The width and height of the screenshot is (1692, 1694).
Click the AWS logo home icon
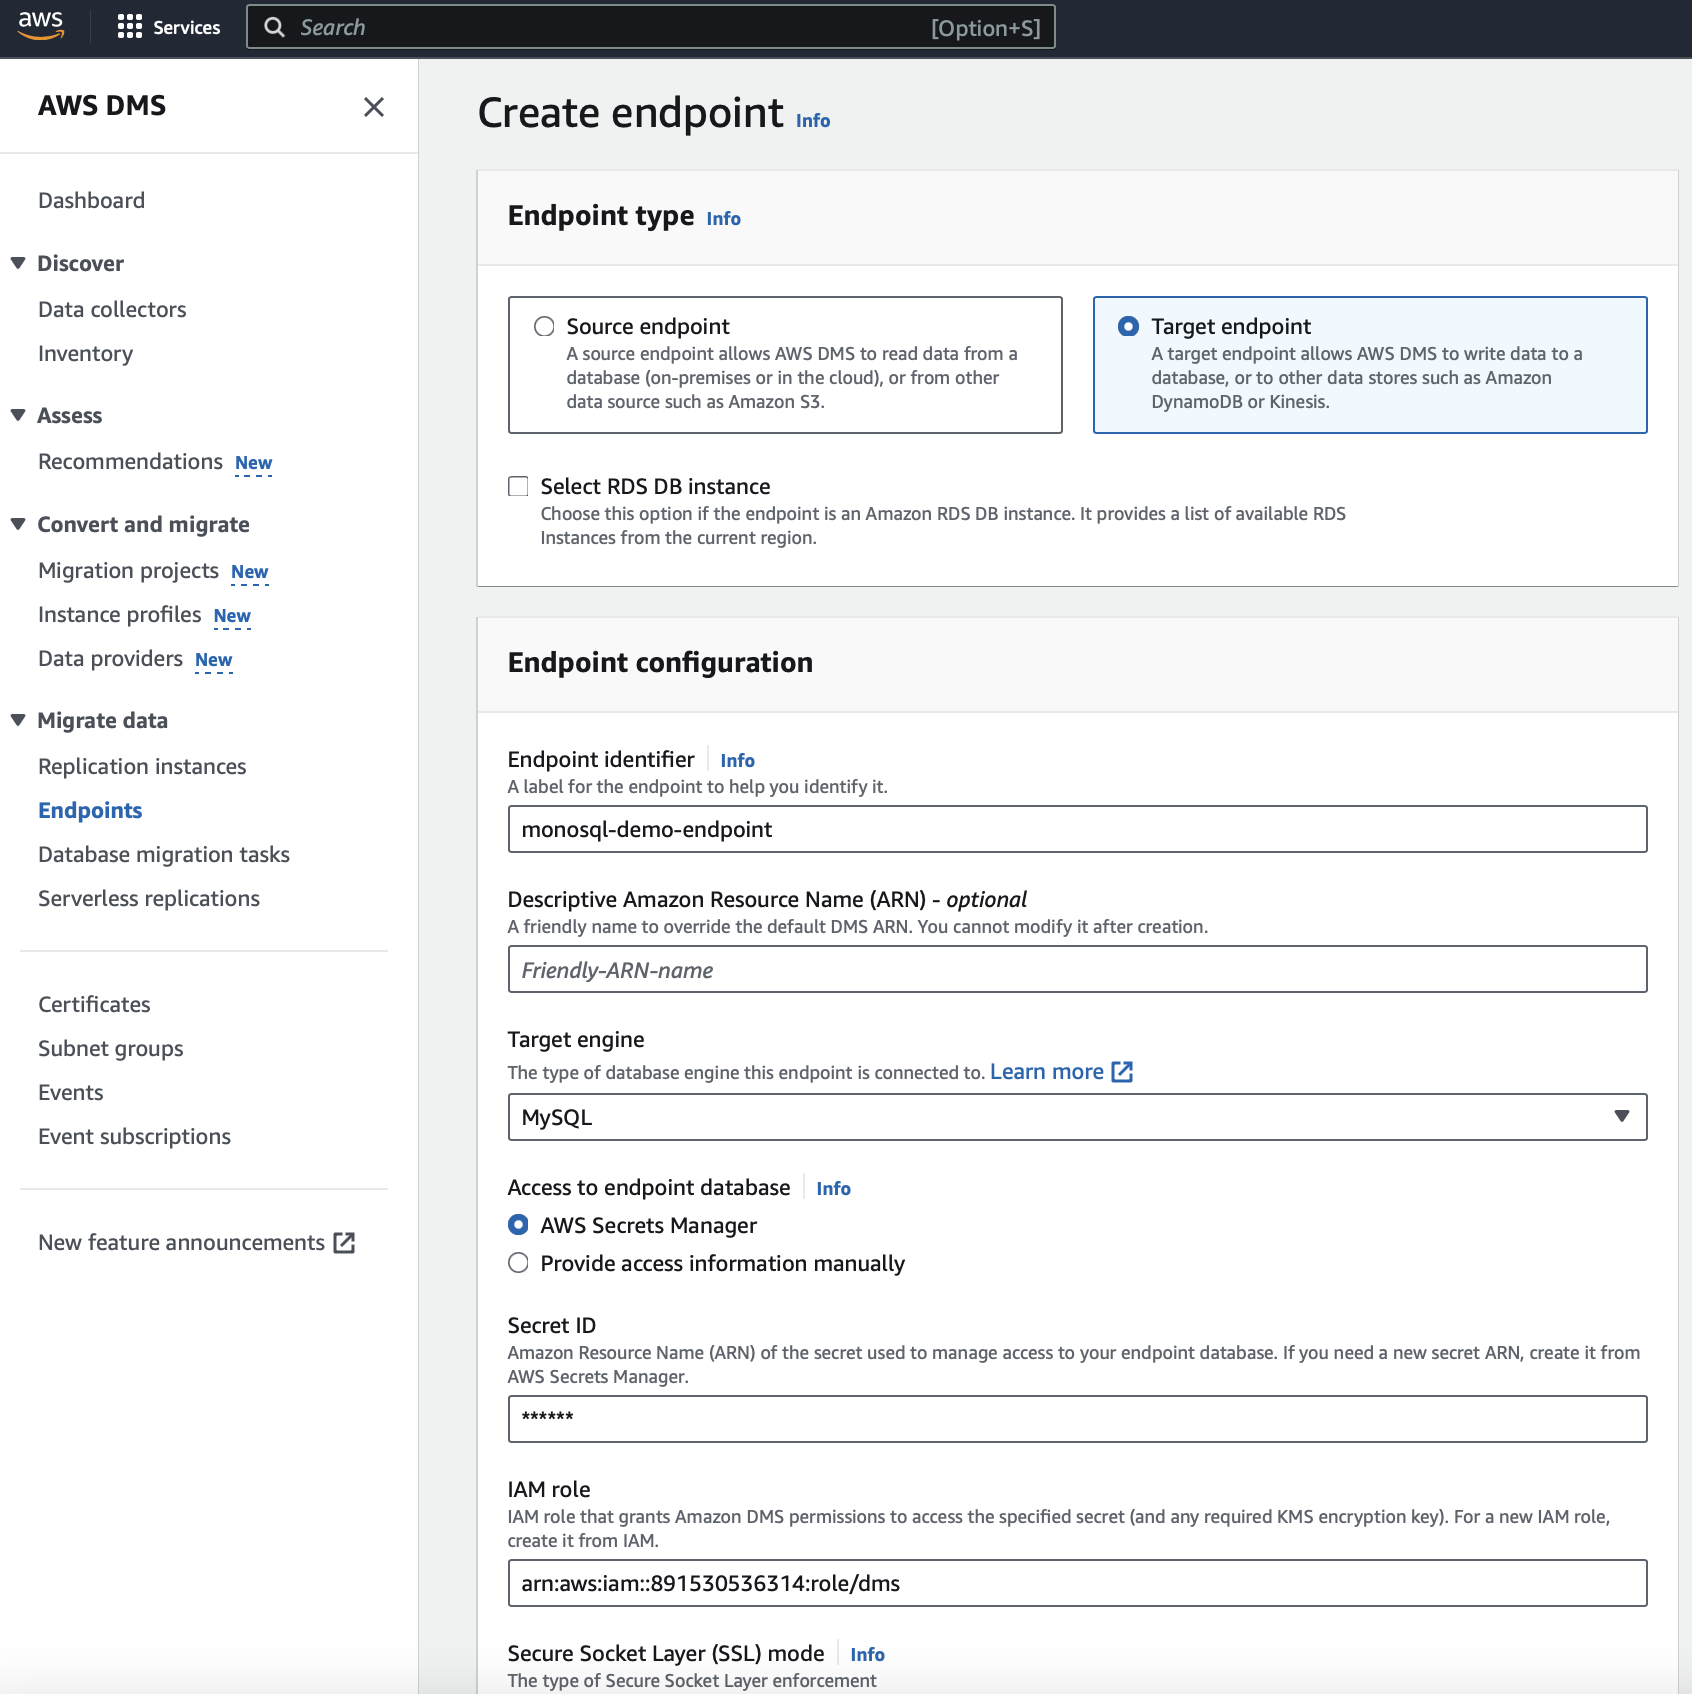pyautogui.click(x=41, y=26)
